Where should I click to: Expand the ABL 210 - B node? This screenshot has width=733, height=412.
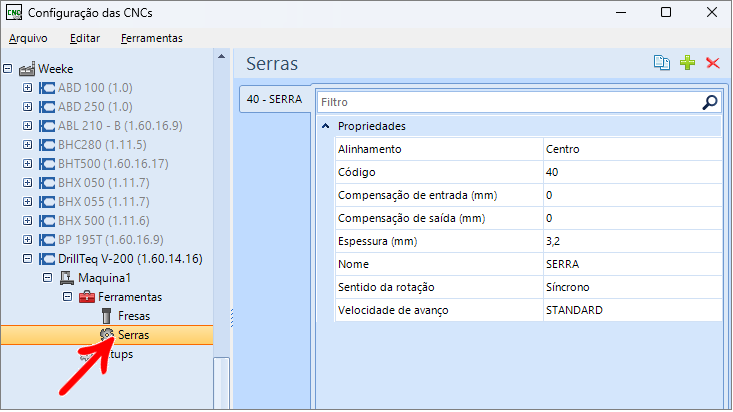click(28, 125)
